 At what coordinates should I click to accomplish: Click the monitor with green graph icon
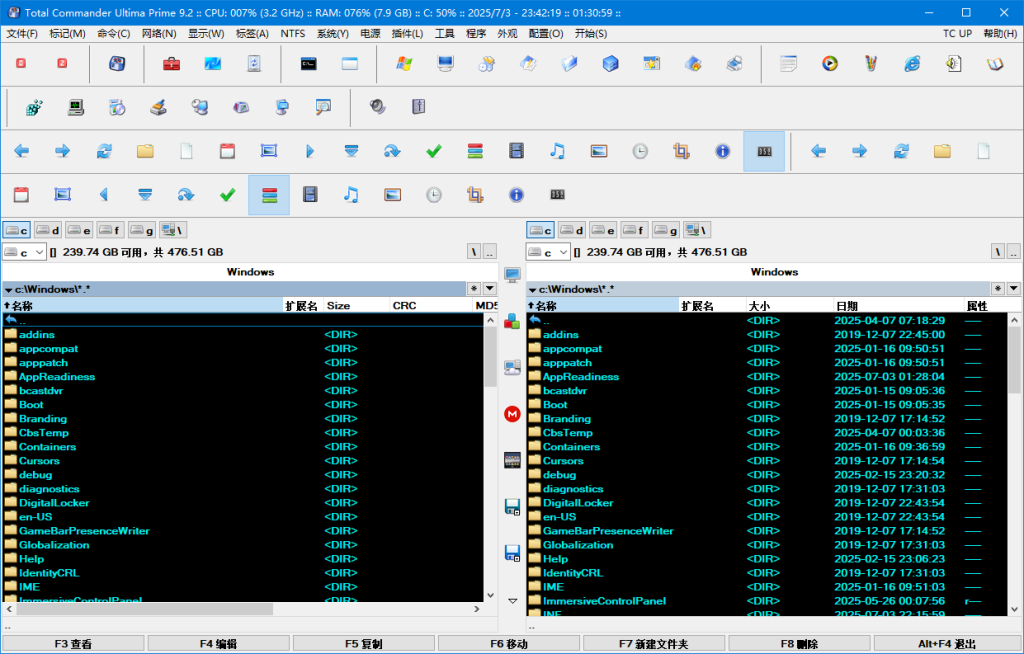point(76,107)
